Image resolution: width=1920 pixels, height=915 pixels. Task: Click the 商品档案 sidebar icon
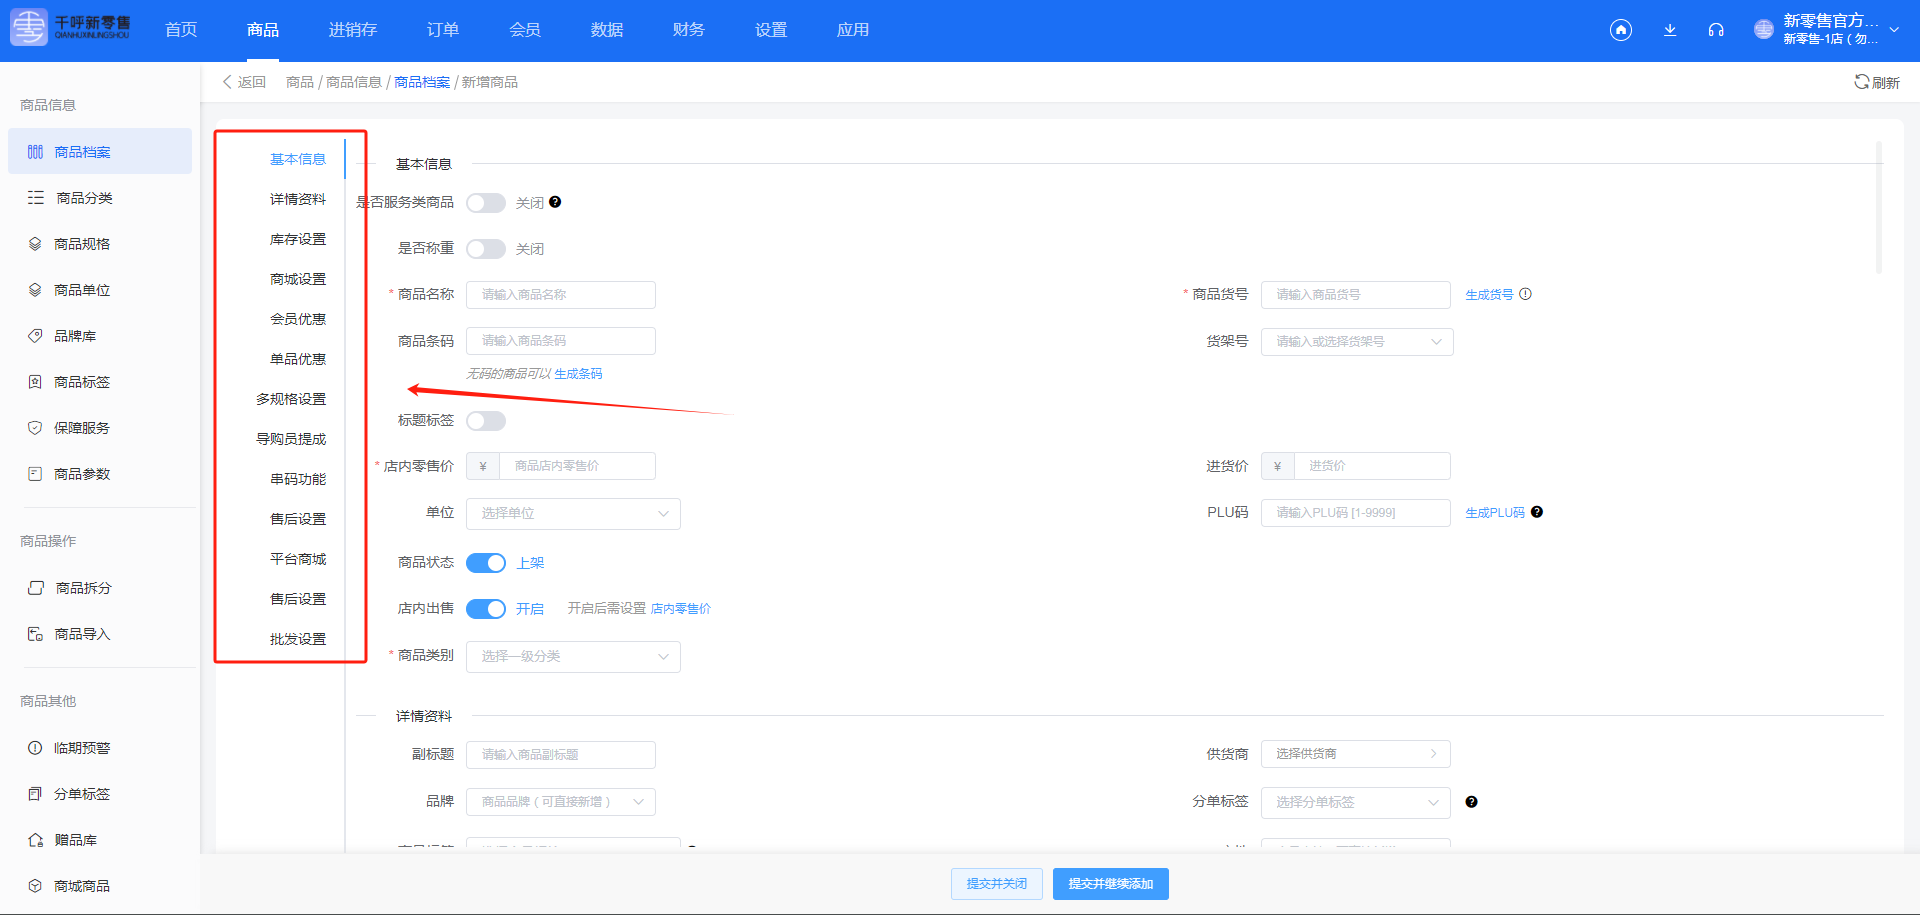click(35, 152)
